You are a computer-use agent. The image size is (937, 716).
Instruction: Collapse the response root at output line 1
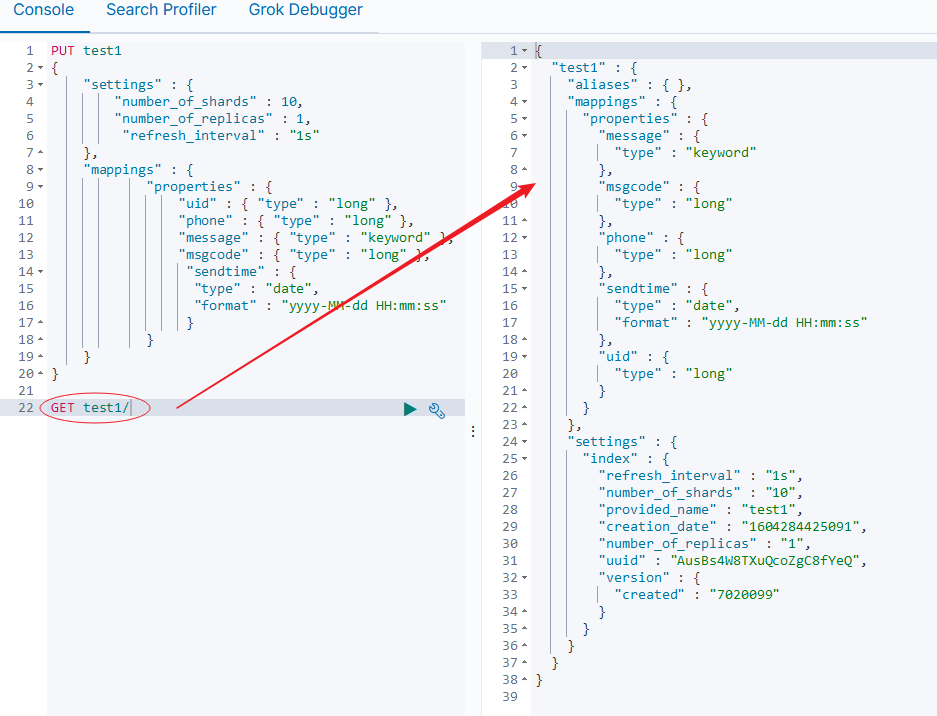tap(525, 51)
